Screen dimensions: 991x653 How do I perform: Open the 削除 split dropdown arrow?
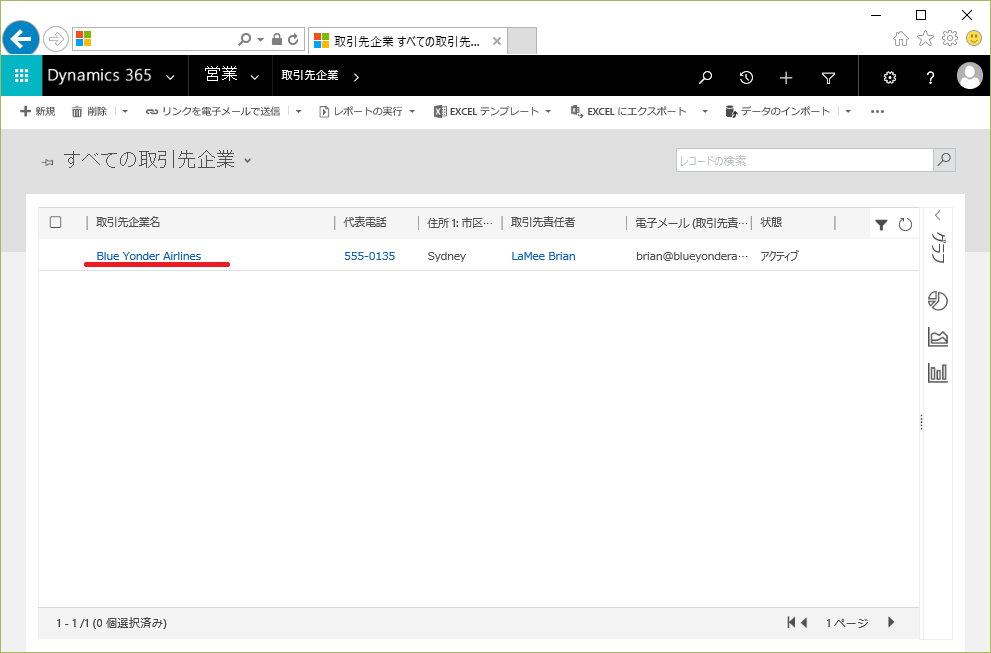tap(125, 111)
